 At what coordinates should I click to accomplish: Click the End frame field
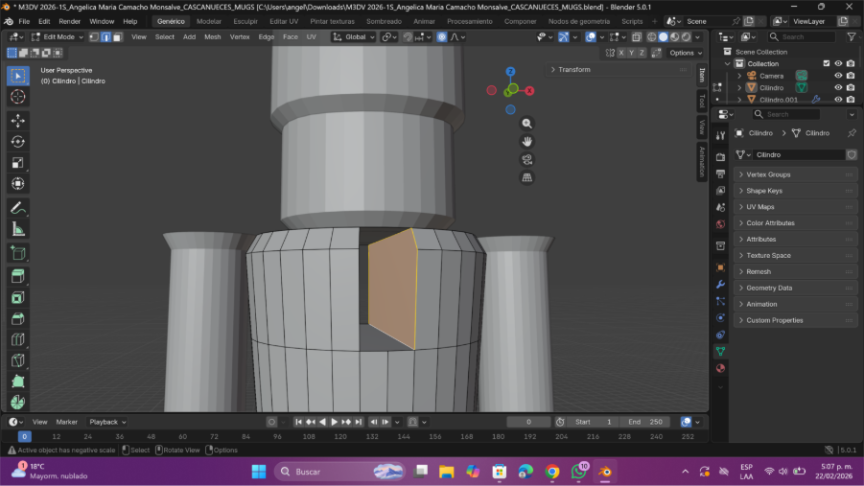pyautogui.click(x=644, y=422)
